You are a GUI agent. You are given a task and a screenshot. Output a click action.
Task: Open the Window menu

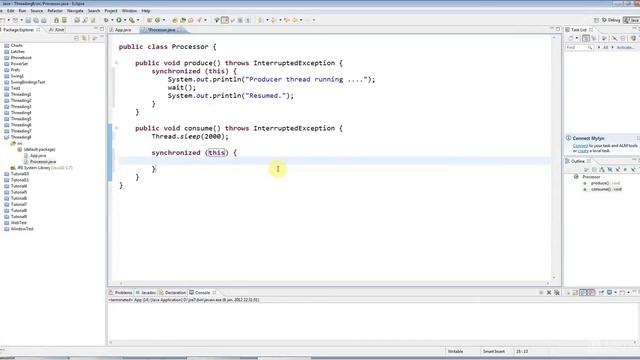point(129,11)
